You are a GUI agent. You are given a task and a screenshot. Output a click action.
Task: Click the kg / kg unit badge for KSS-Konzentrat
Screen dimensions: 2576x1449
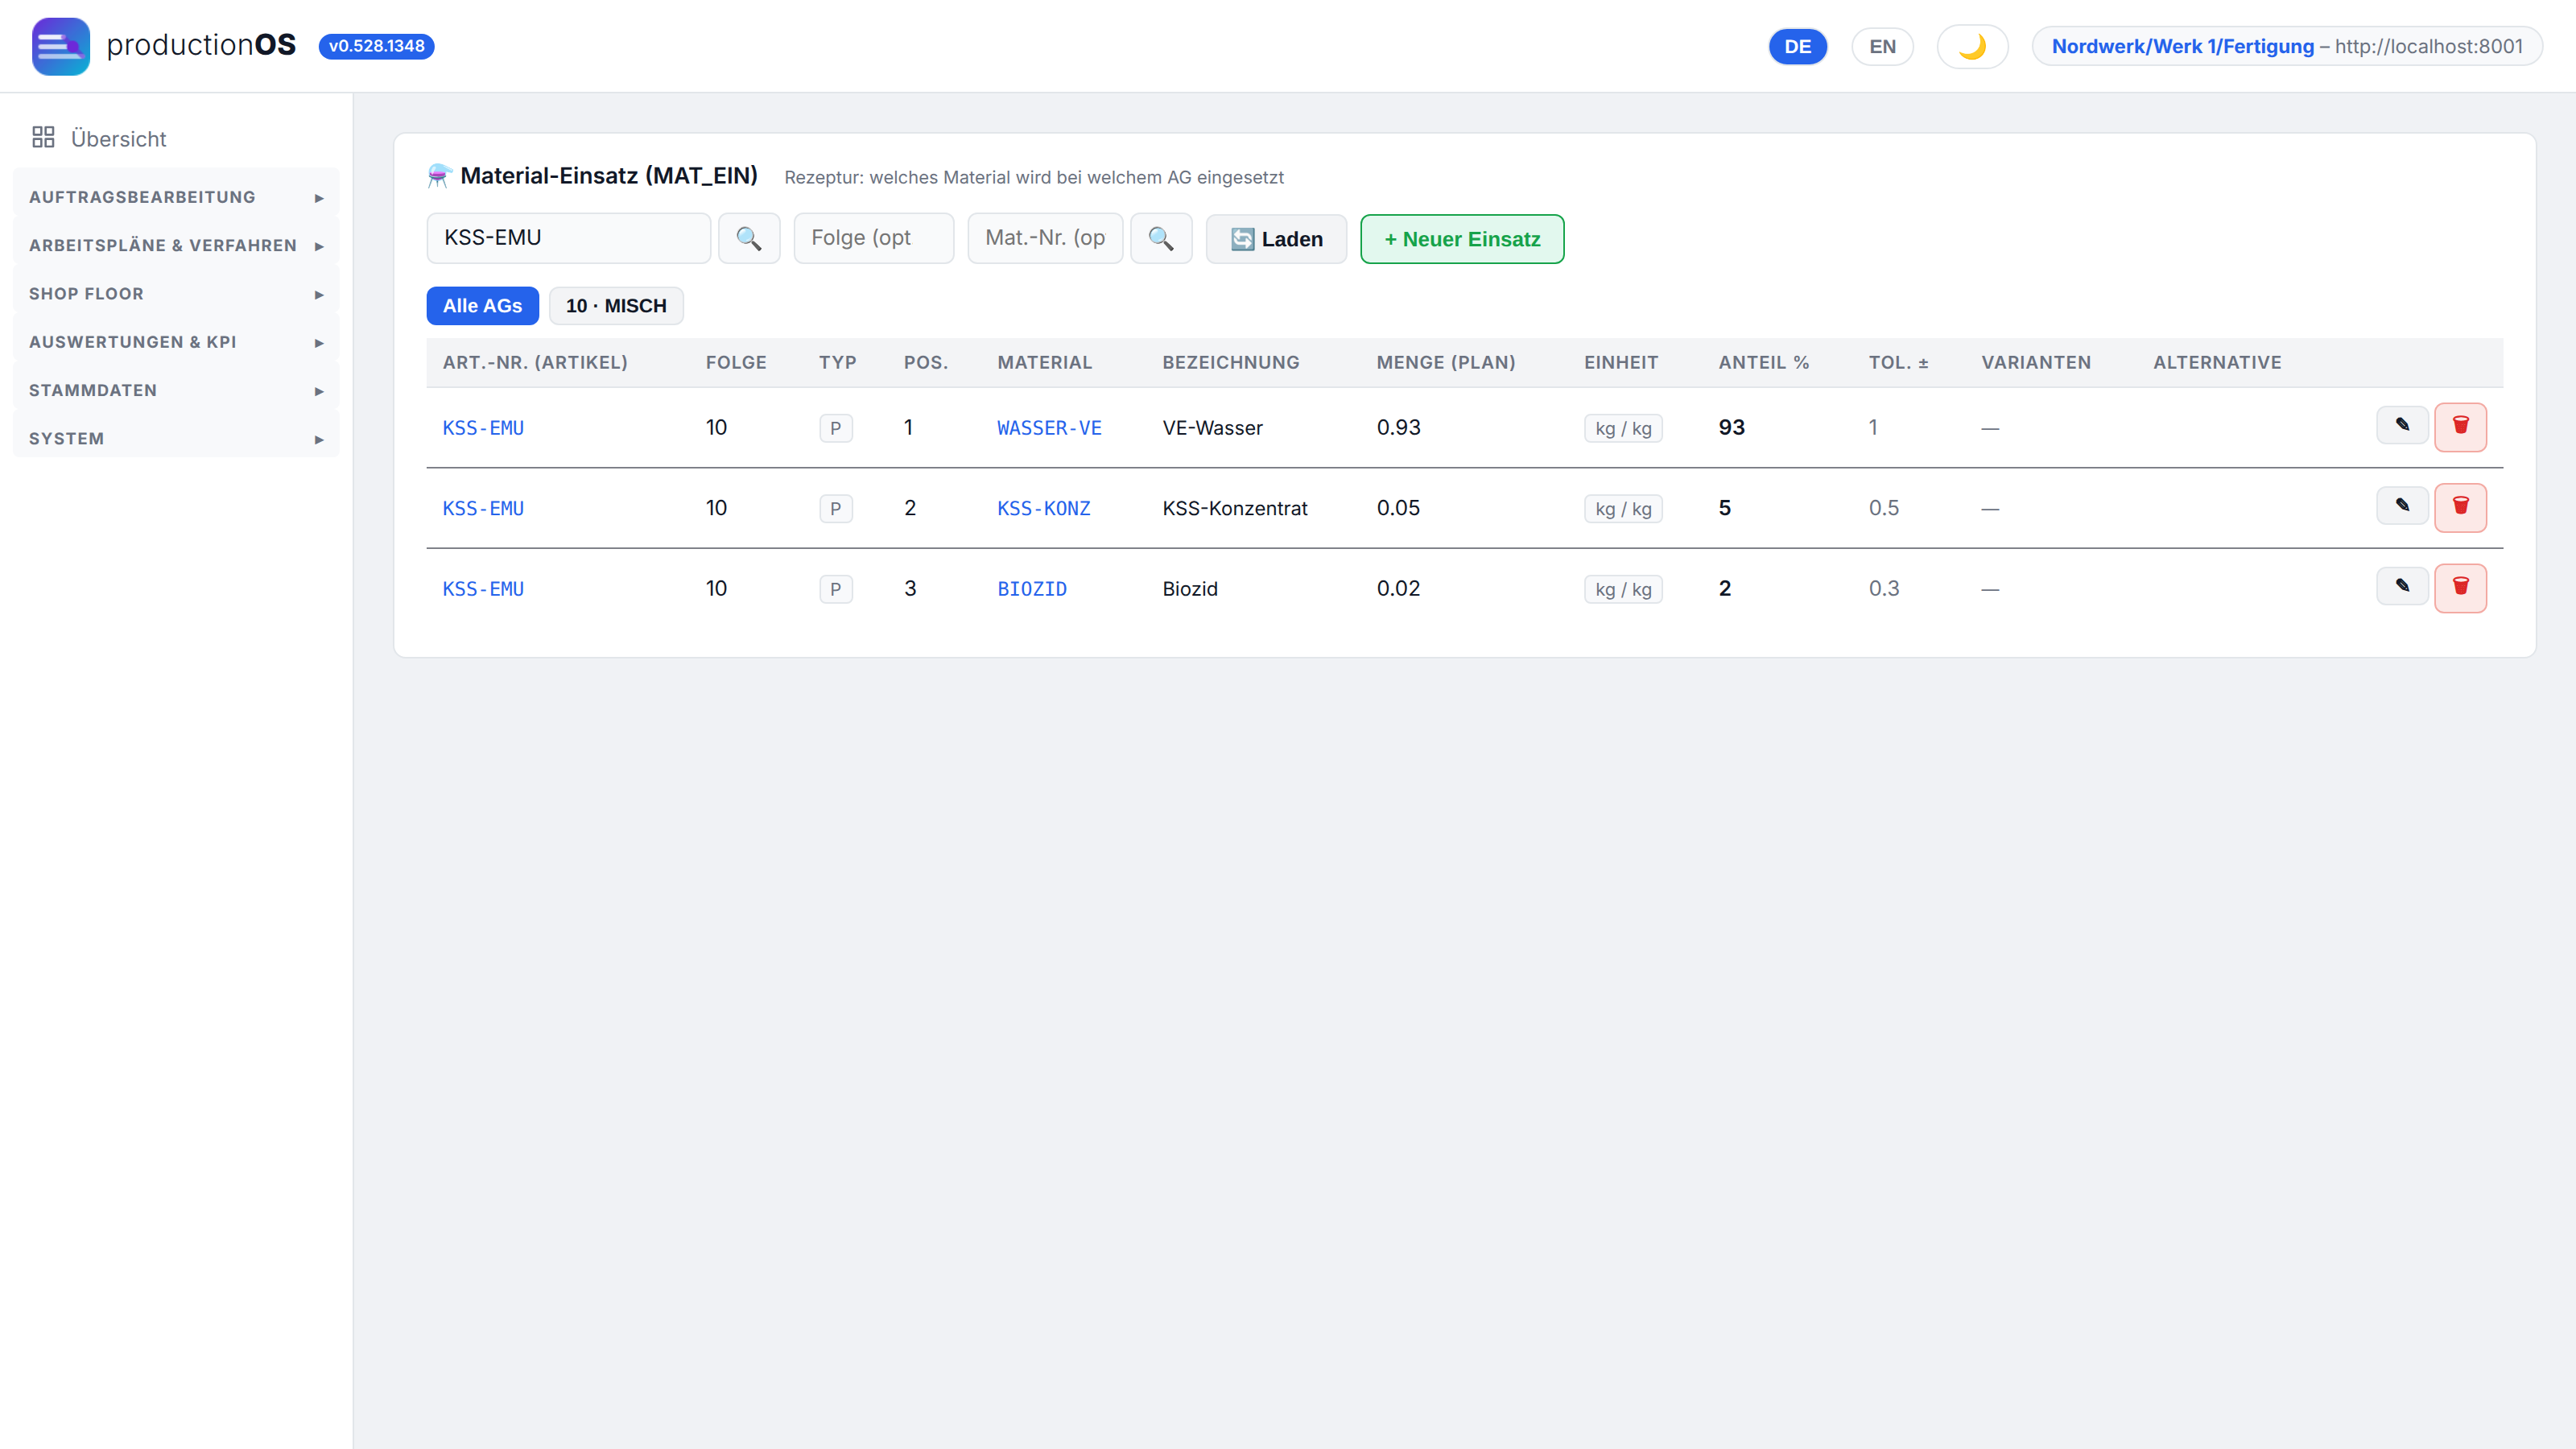click(x=1623, y=509)
